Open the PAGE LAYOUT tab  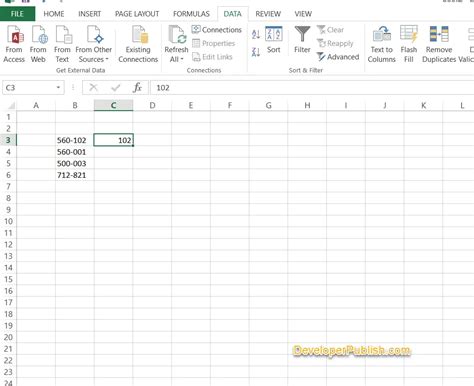(137, 14)
